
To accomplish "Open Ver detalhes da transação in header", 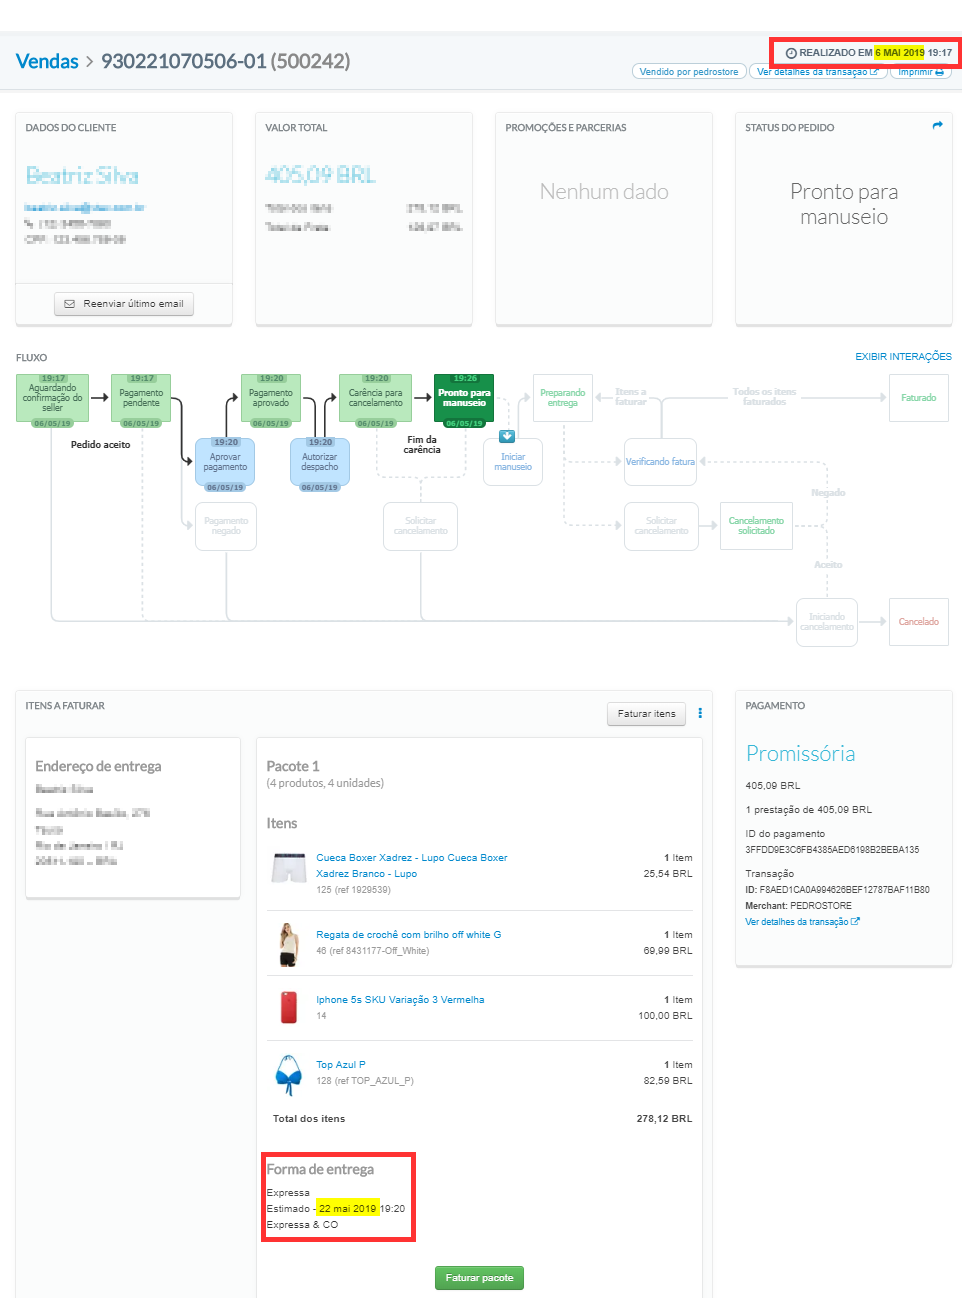I will [x=816, y=72].
